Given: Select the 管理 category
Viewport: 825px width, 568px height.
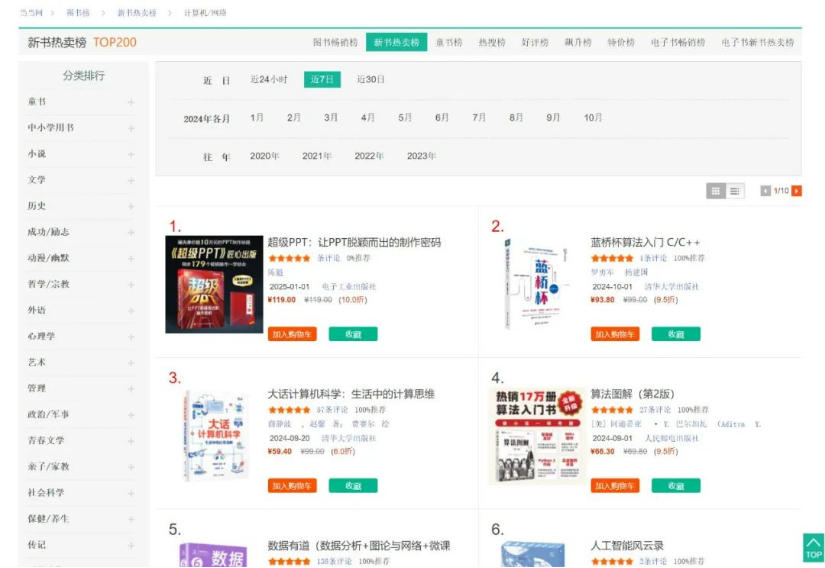Looking at the screenshot, I should 37,388.
